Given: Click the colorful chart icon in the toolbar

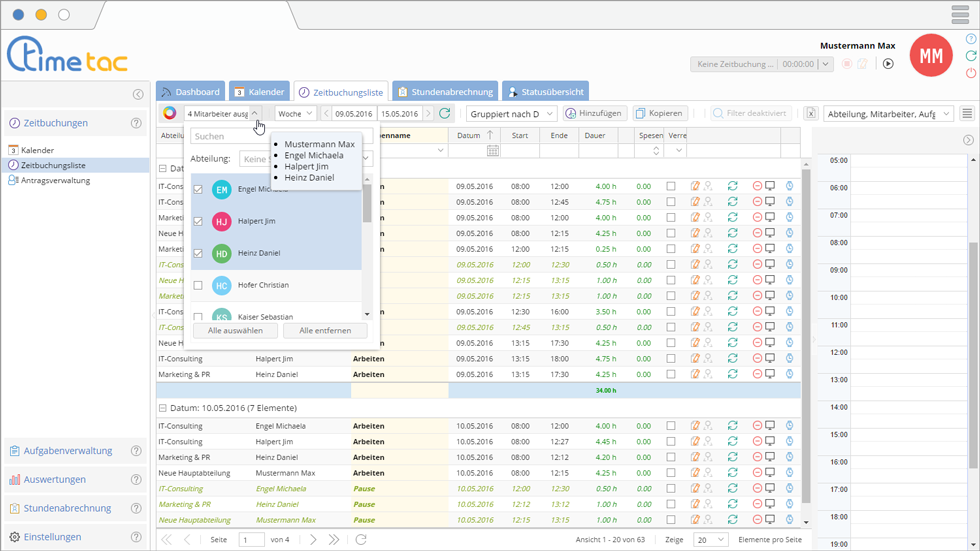Looking at the screenshot, I should tap(170, 114).
